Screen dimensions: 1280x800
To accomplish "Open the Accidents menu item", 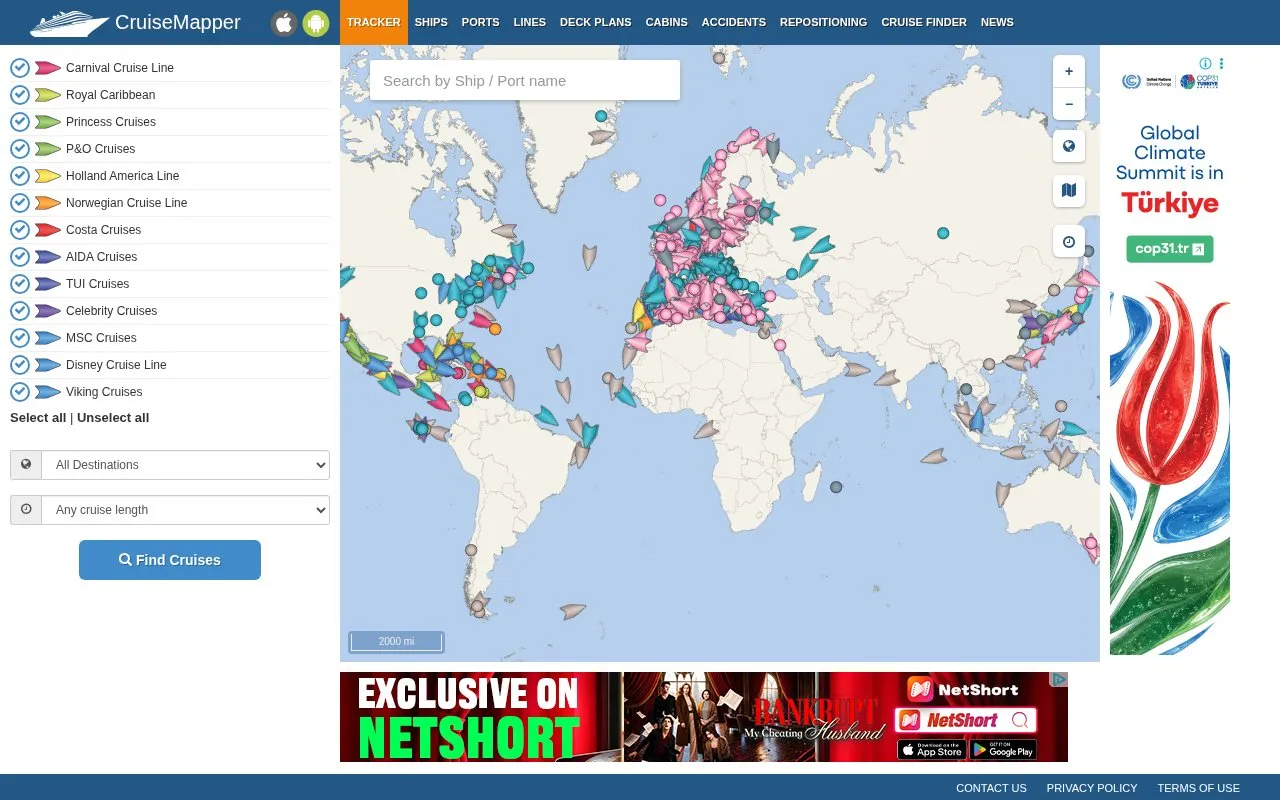I will pyautogui.click(x=734, y=22).
